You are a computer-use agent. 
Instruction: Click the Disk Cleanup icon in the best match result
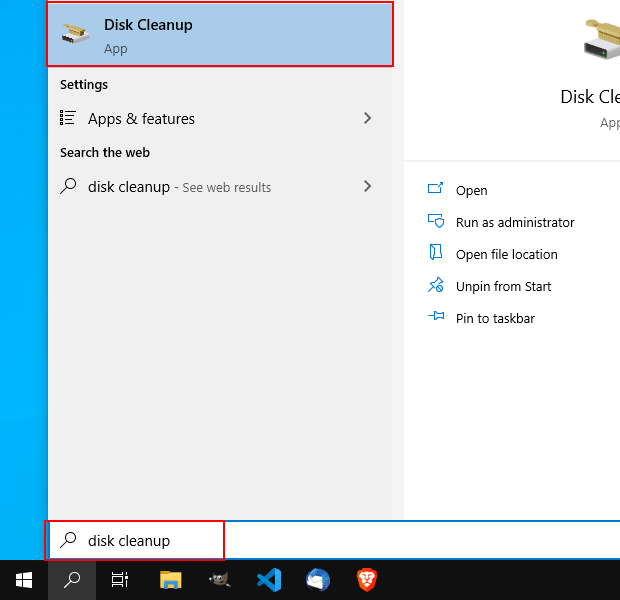[x=75, y=34]
